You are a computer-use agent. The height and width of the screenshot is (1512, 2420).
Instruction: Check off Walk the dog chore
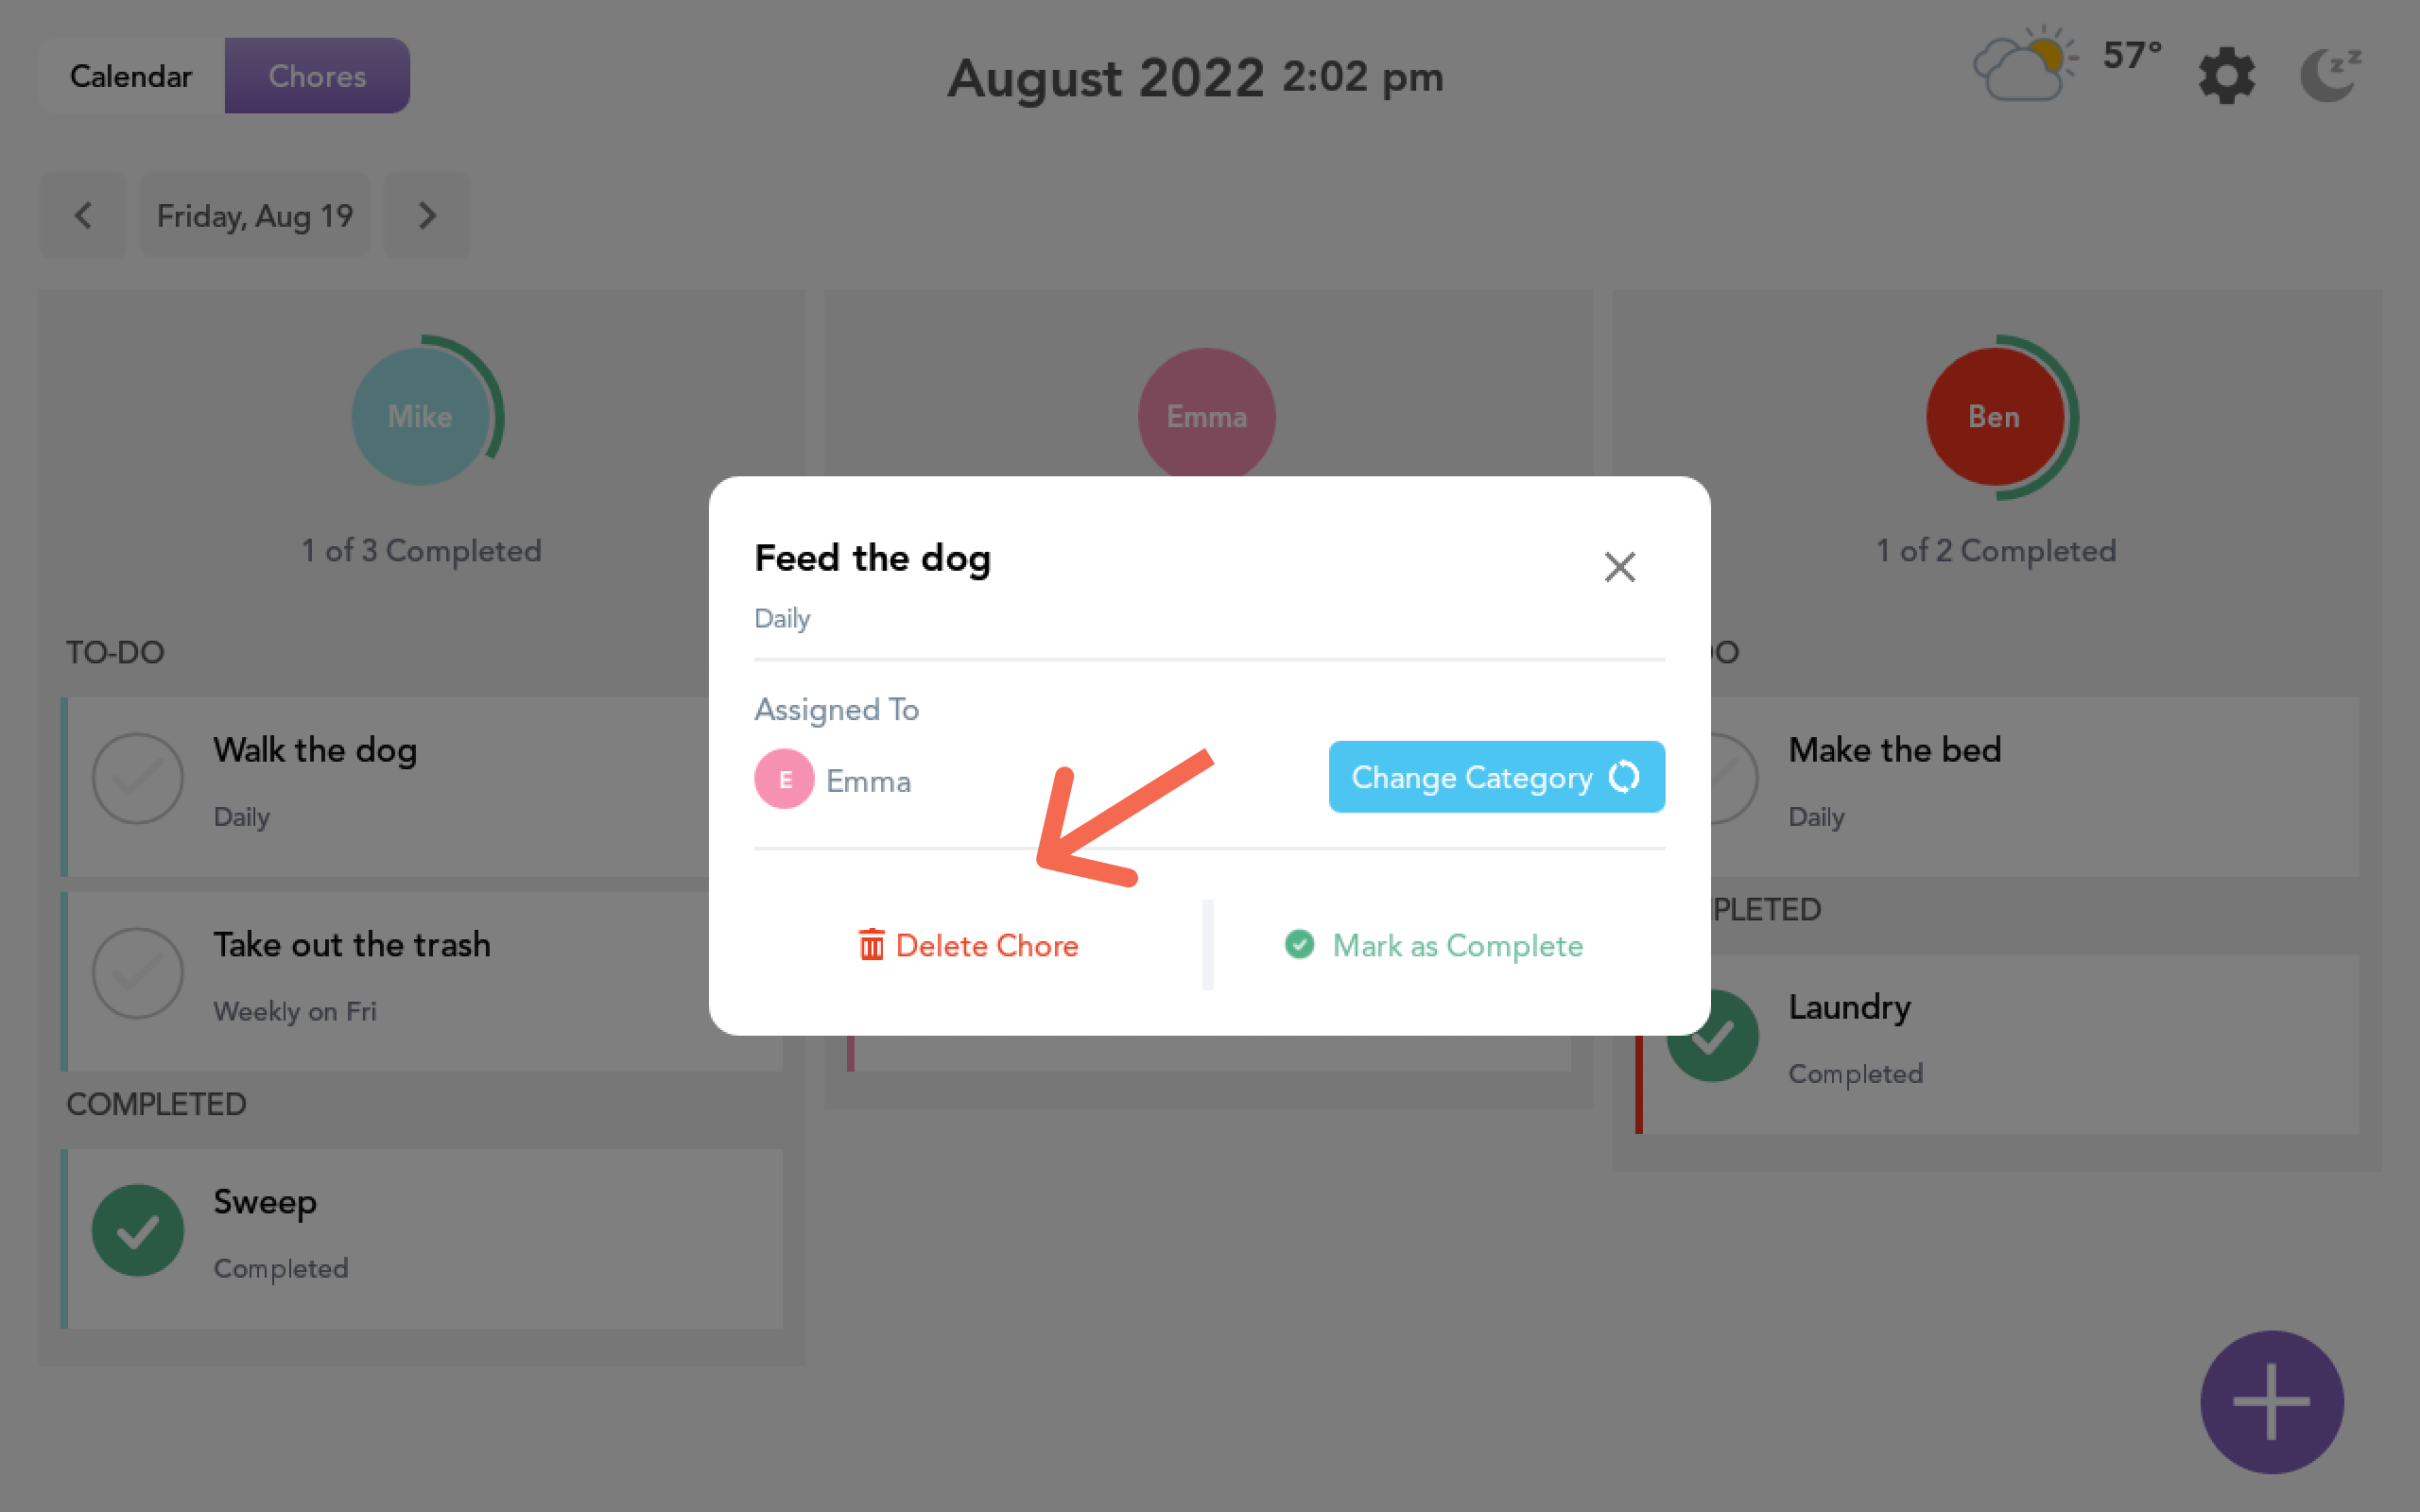138,779
